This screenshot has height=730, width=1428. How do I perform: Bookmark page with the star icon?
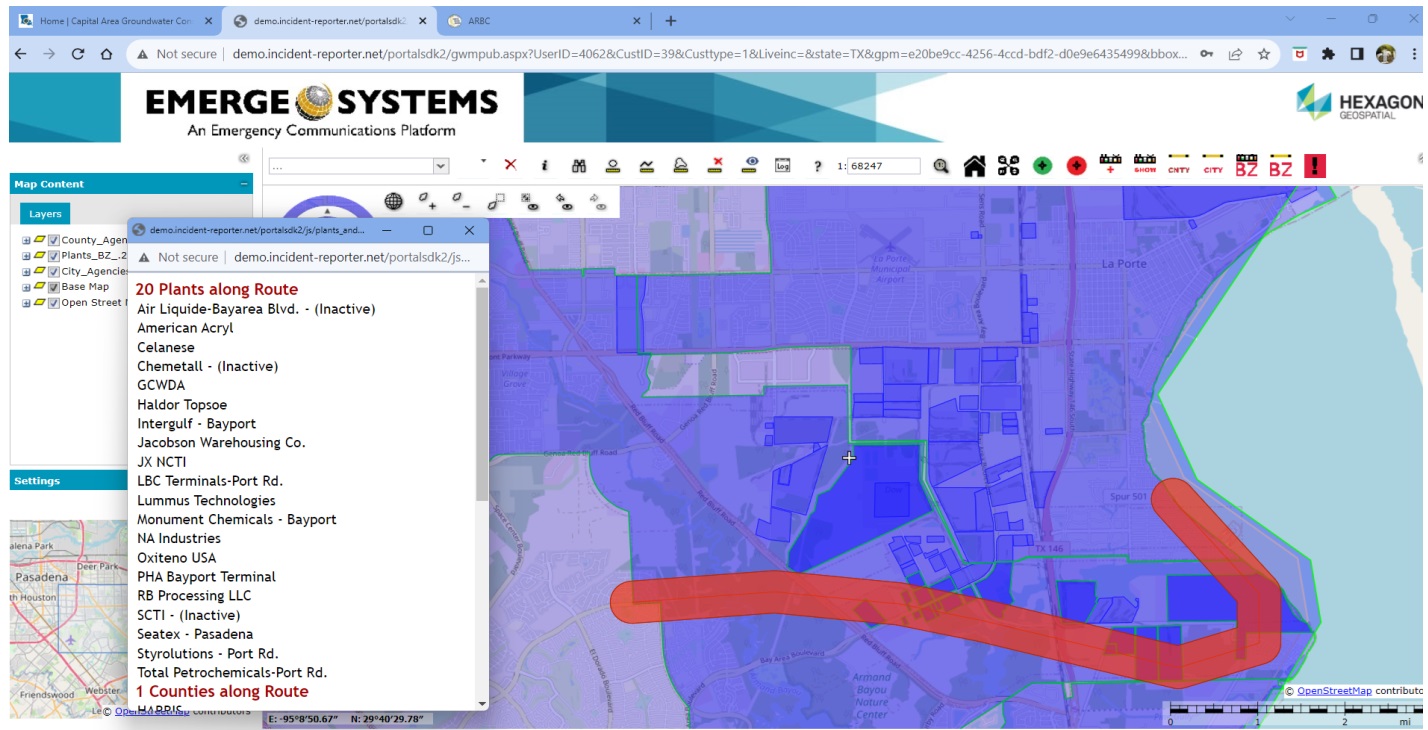(x=1264, y=54)
